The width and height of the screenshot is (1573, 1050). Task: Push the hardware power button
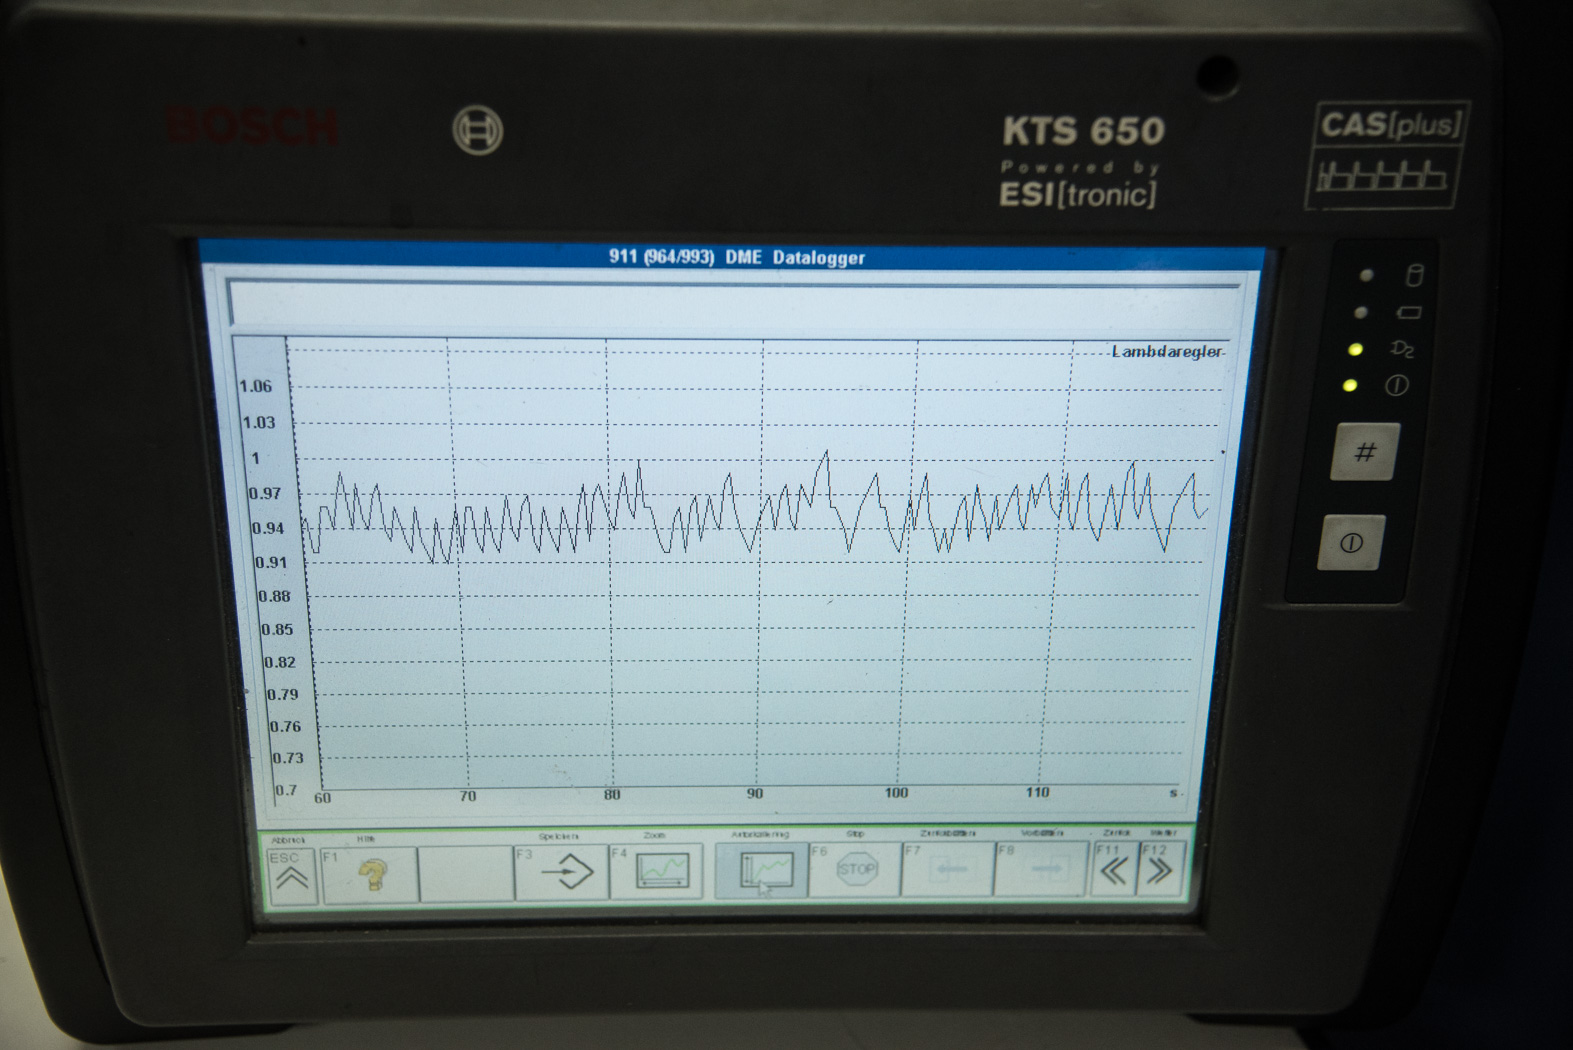coord(1351,543)
